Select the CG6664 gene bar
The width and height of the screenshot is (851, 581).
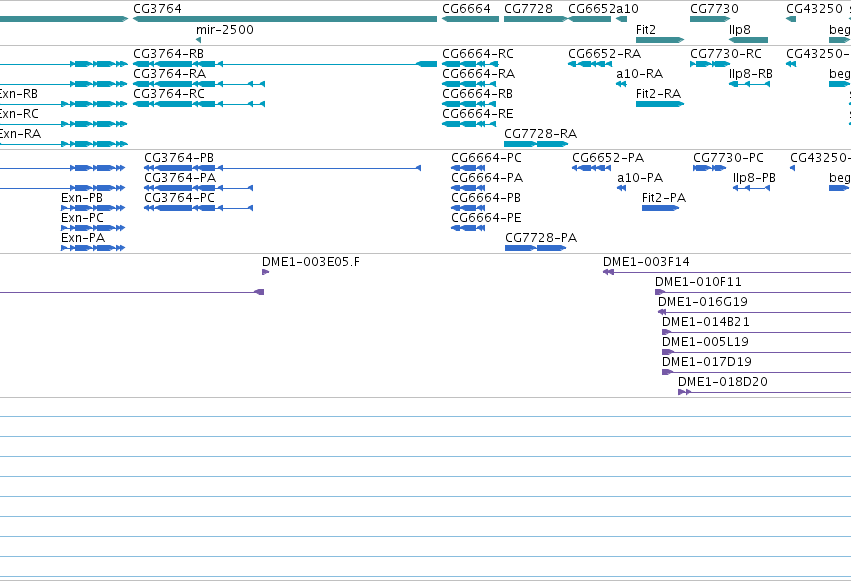[471, 19]
